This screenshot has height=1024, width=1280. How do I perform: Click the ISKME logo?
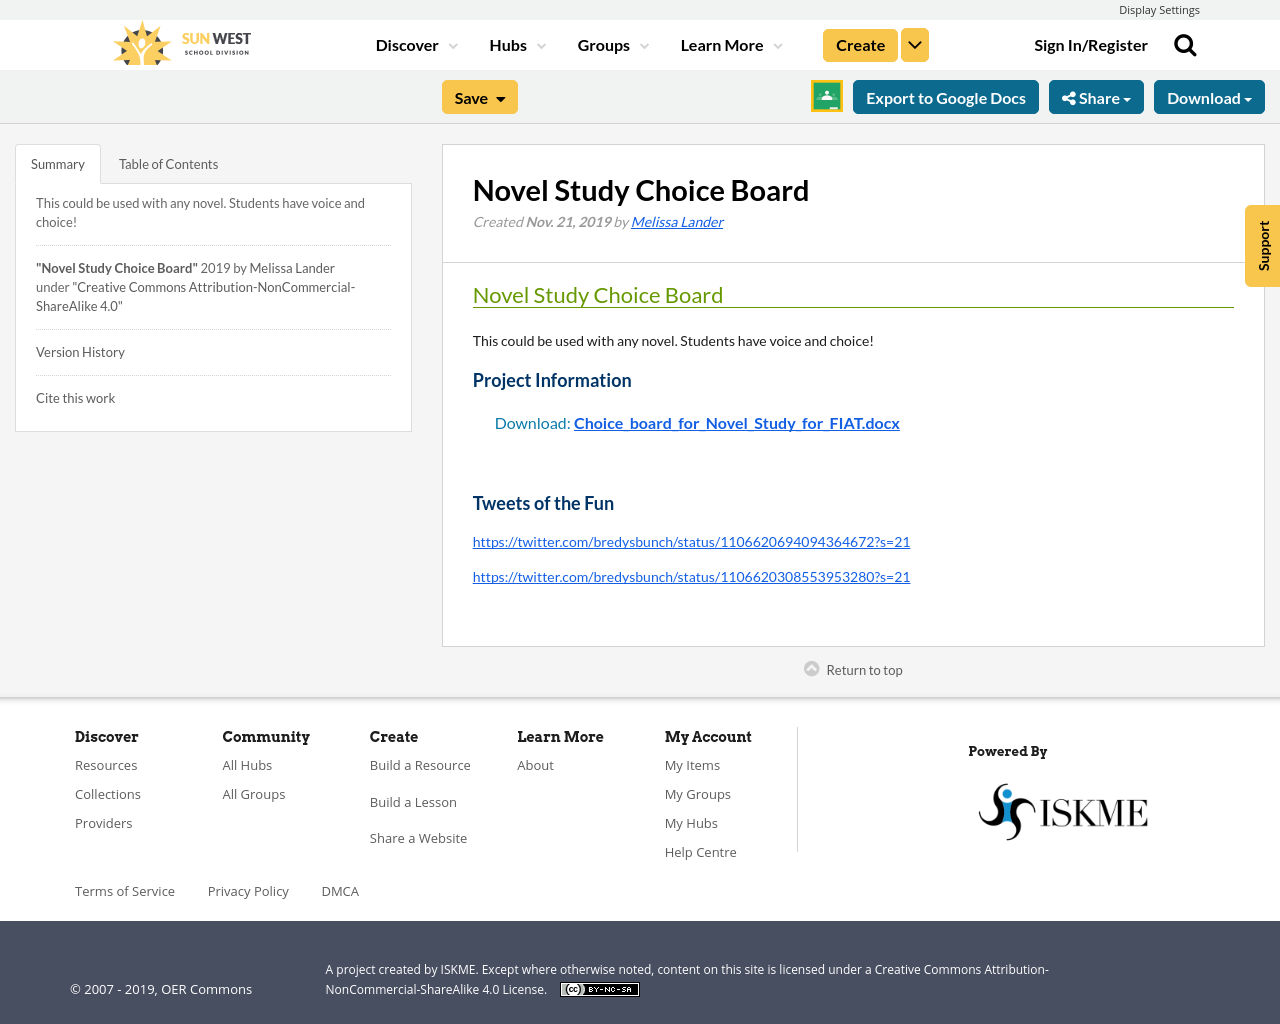pos(1063,811)
